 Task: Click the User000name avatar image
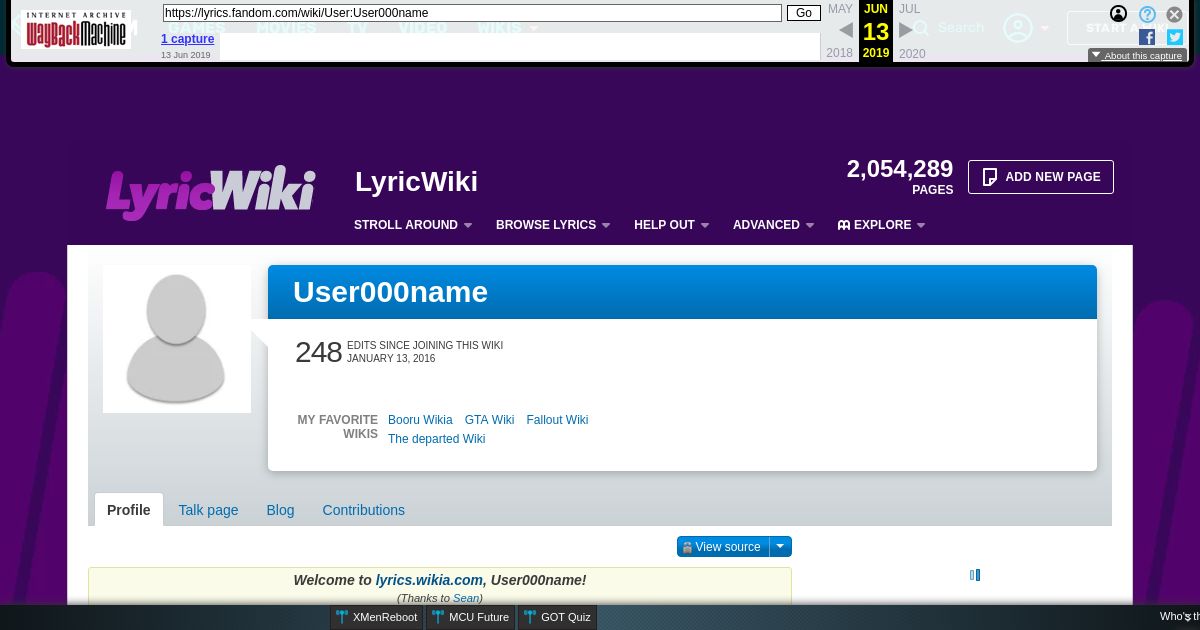pyautogui.click(x=177, y=339)
